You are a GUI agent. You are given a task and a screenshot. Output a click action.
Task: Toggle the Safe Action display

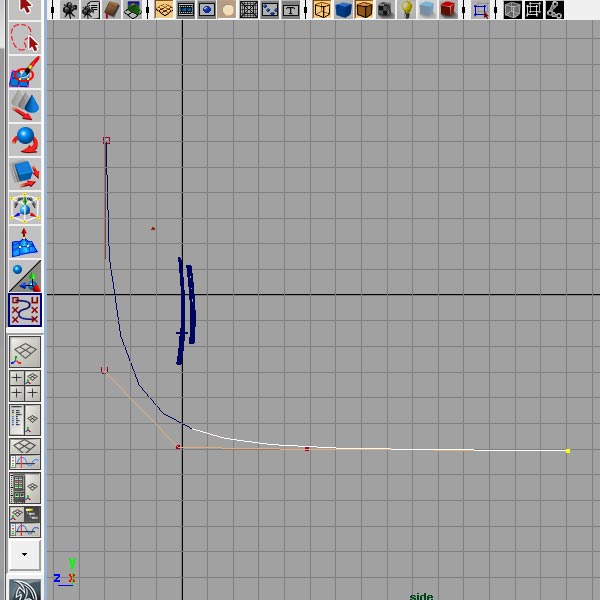[270, 10]
